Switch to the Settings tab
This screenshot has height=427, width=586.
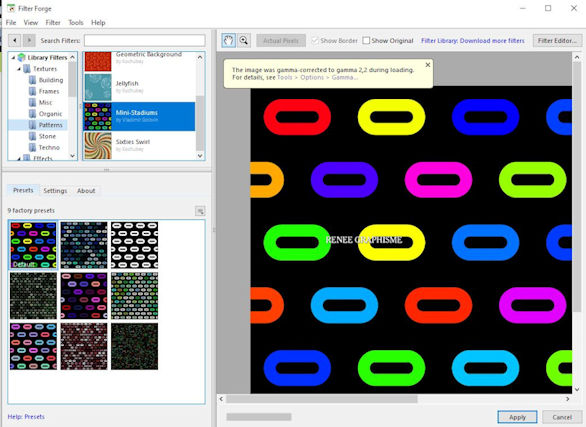pos(55,191)
